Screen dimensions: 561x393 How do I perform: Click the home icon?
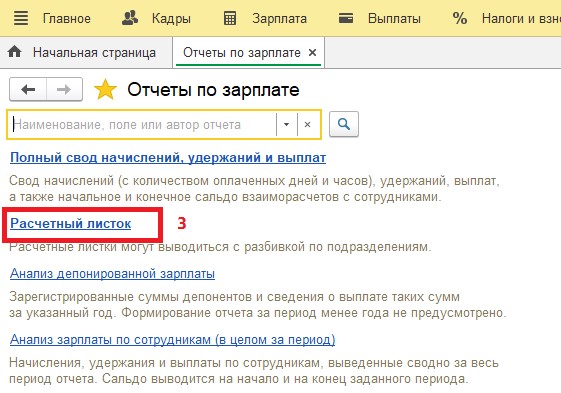(14, 52)
